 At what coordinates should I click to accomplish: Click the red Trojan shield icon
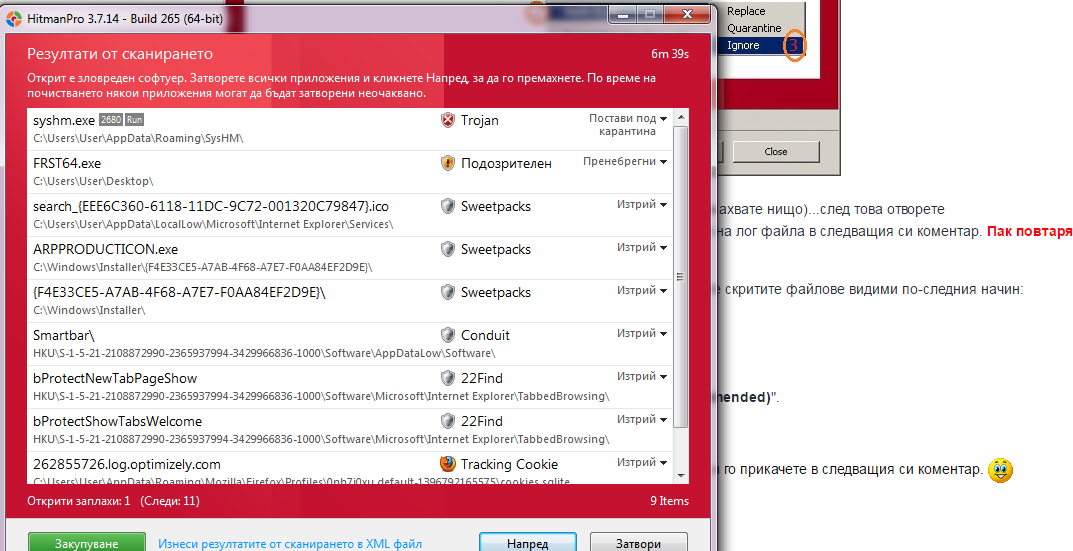[448, 120]
